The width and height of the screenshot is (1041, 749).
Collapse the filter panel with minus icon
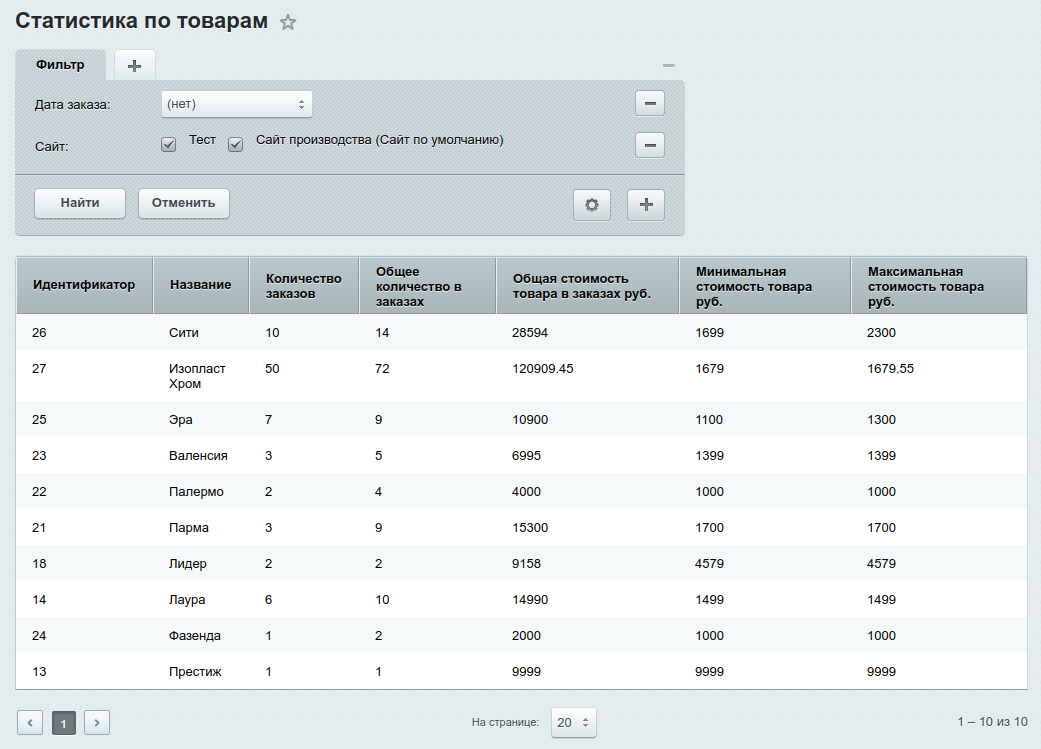(669, 66)
